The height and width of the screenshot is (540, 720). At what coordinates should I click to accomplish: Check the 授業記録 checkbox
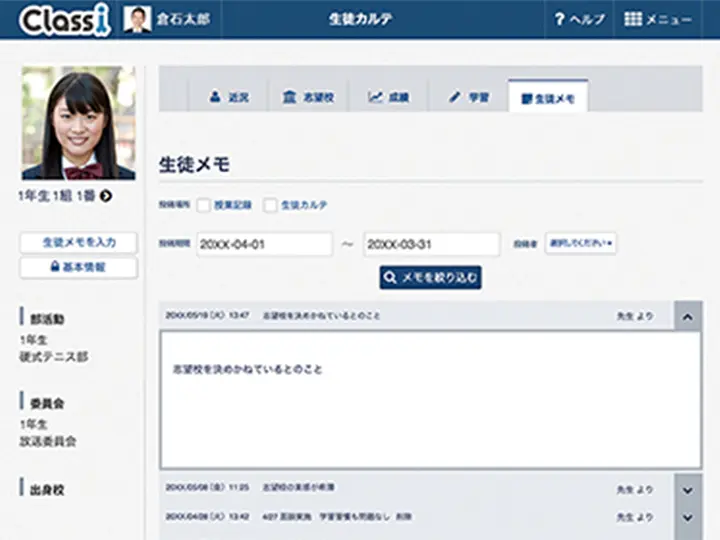[x=204, y=205]
